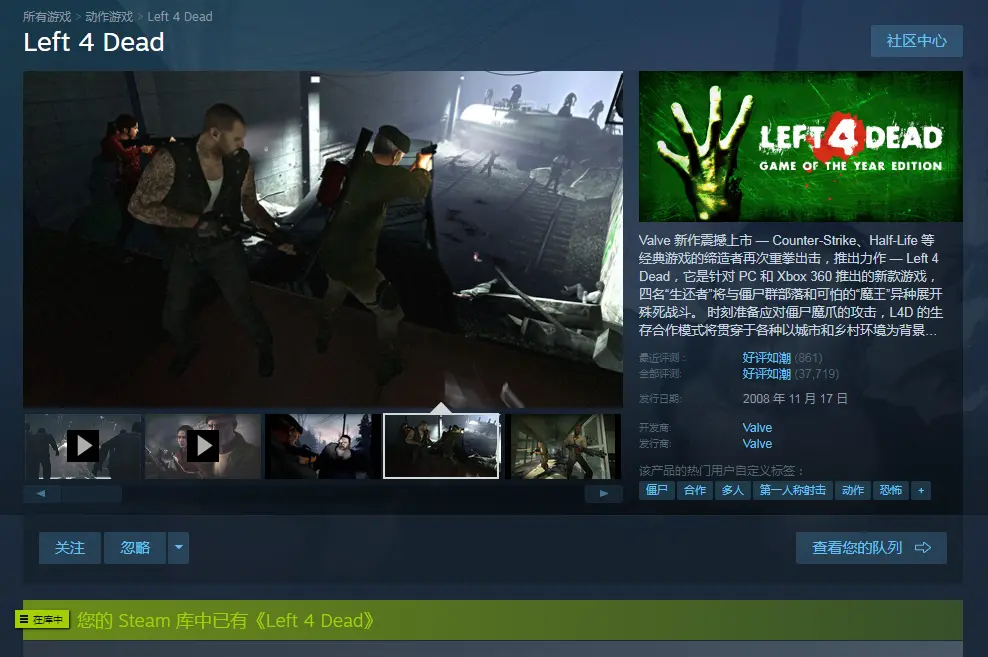This screenshot has height=657, width=988.
Task: Click the 查看您的队列 queue button
Action: [871, 547]
